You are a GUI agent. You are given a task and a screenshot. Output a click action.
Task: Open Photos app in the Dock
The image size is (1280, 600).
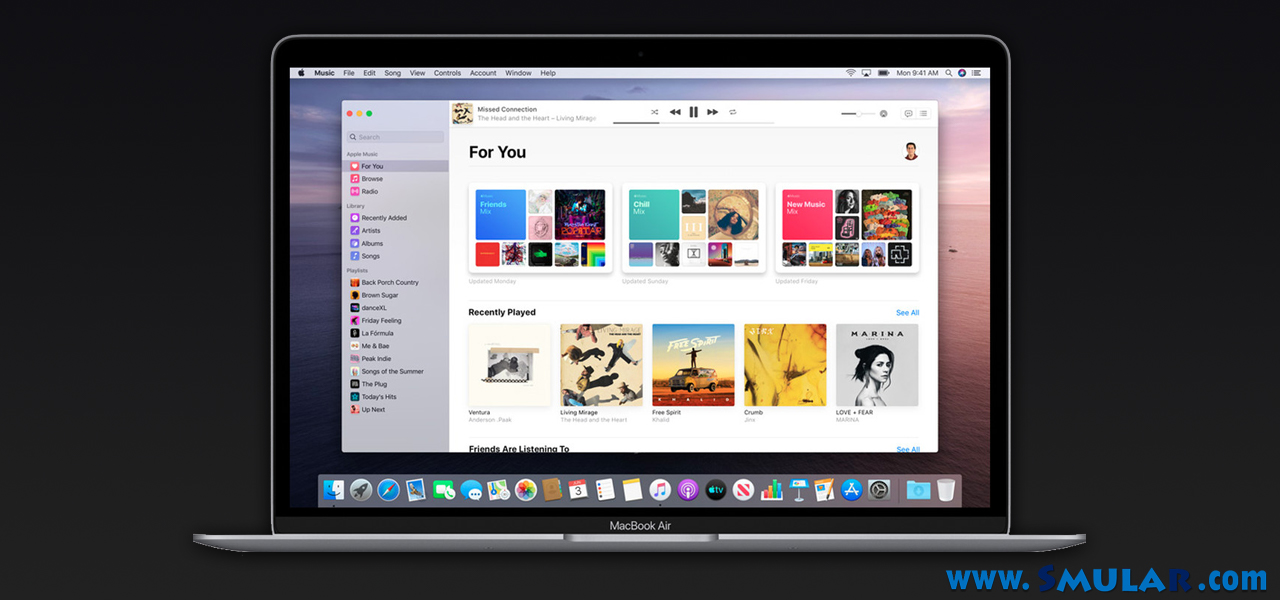[x=526, y=490]
